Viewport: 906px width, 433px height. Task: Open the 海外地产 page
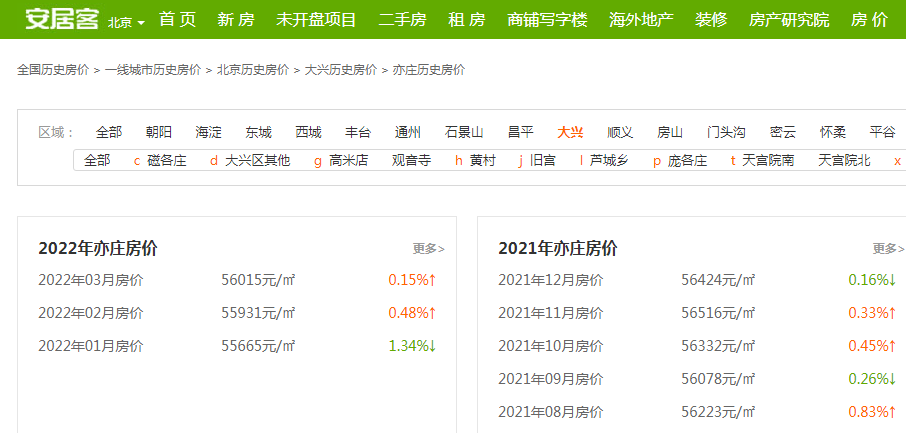[641, 20]
